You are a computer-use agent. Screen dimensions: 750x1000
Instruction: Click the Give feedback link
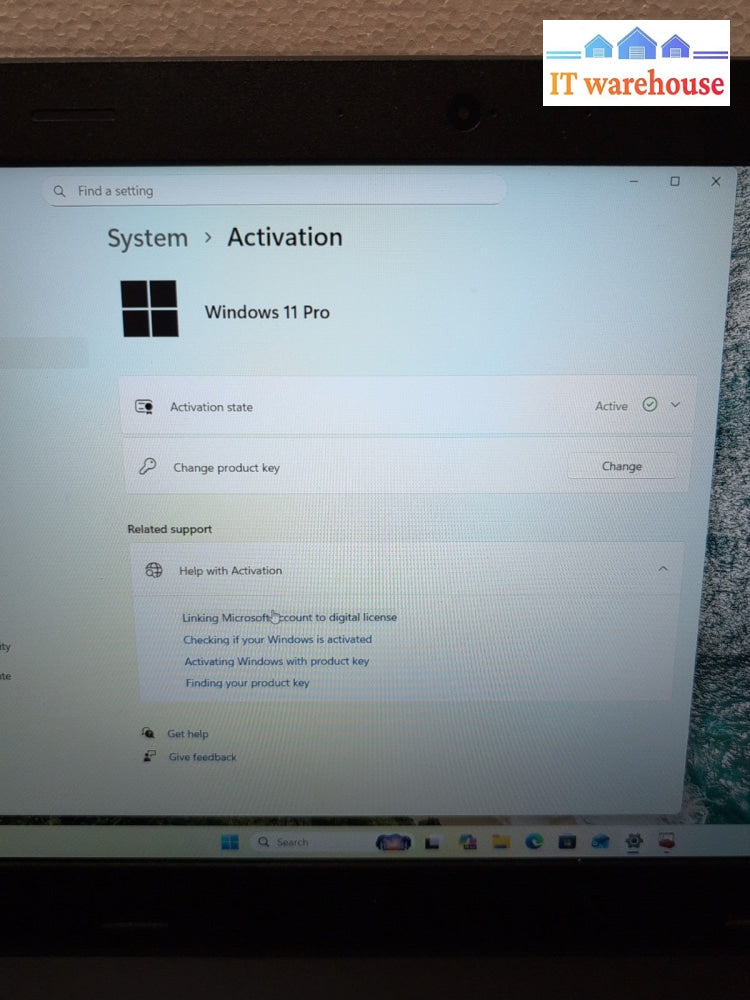point(202,757)
